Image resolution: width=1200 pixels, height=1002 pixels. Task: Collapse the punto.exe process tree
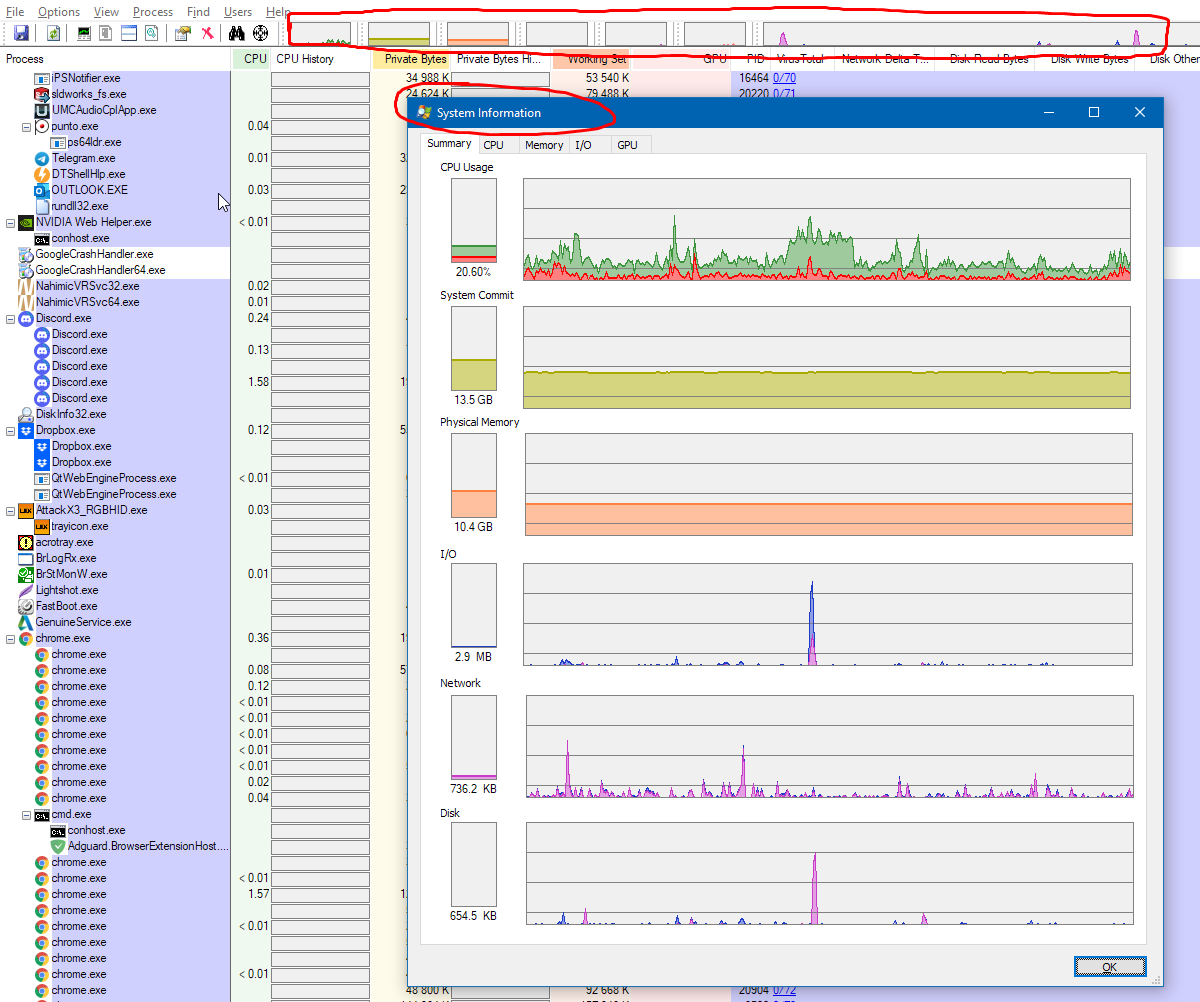(x=26, y=126)
